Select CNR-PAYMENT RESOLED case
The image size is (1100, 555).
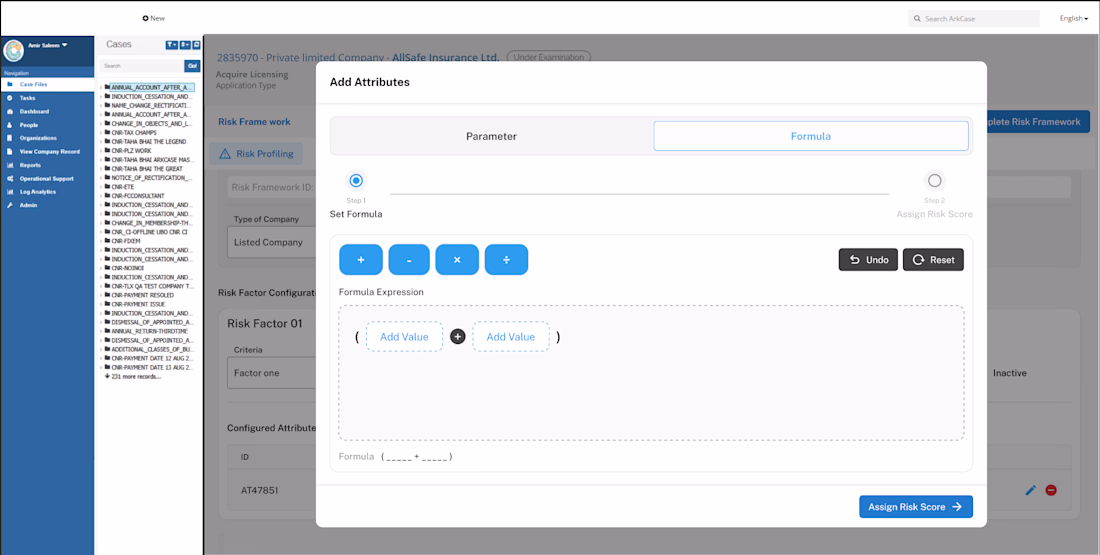(143, 295)
